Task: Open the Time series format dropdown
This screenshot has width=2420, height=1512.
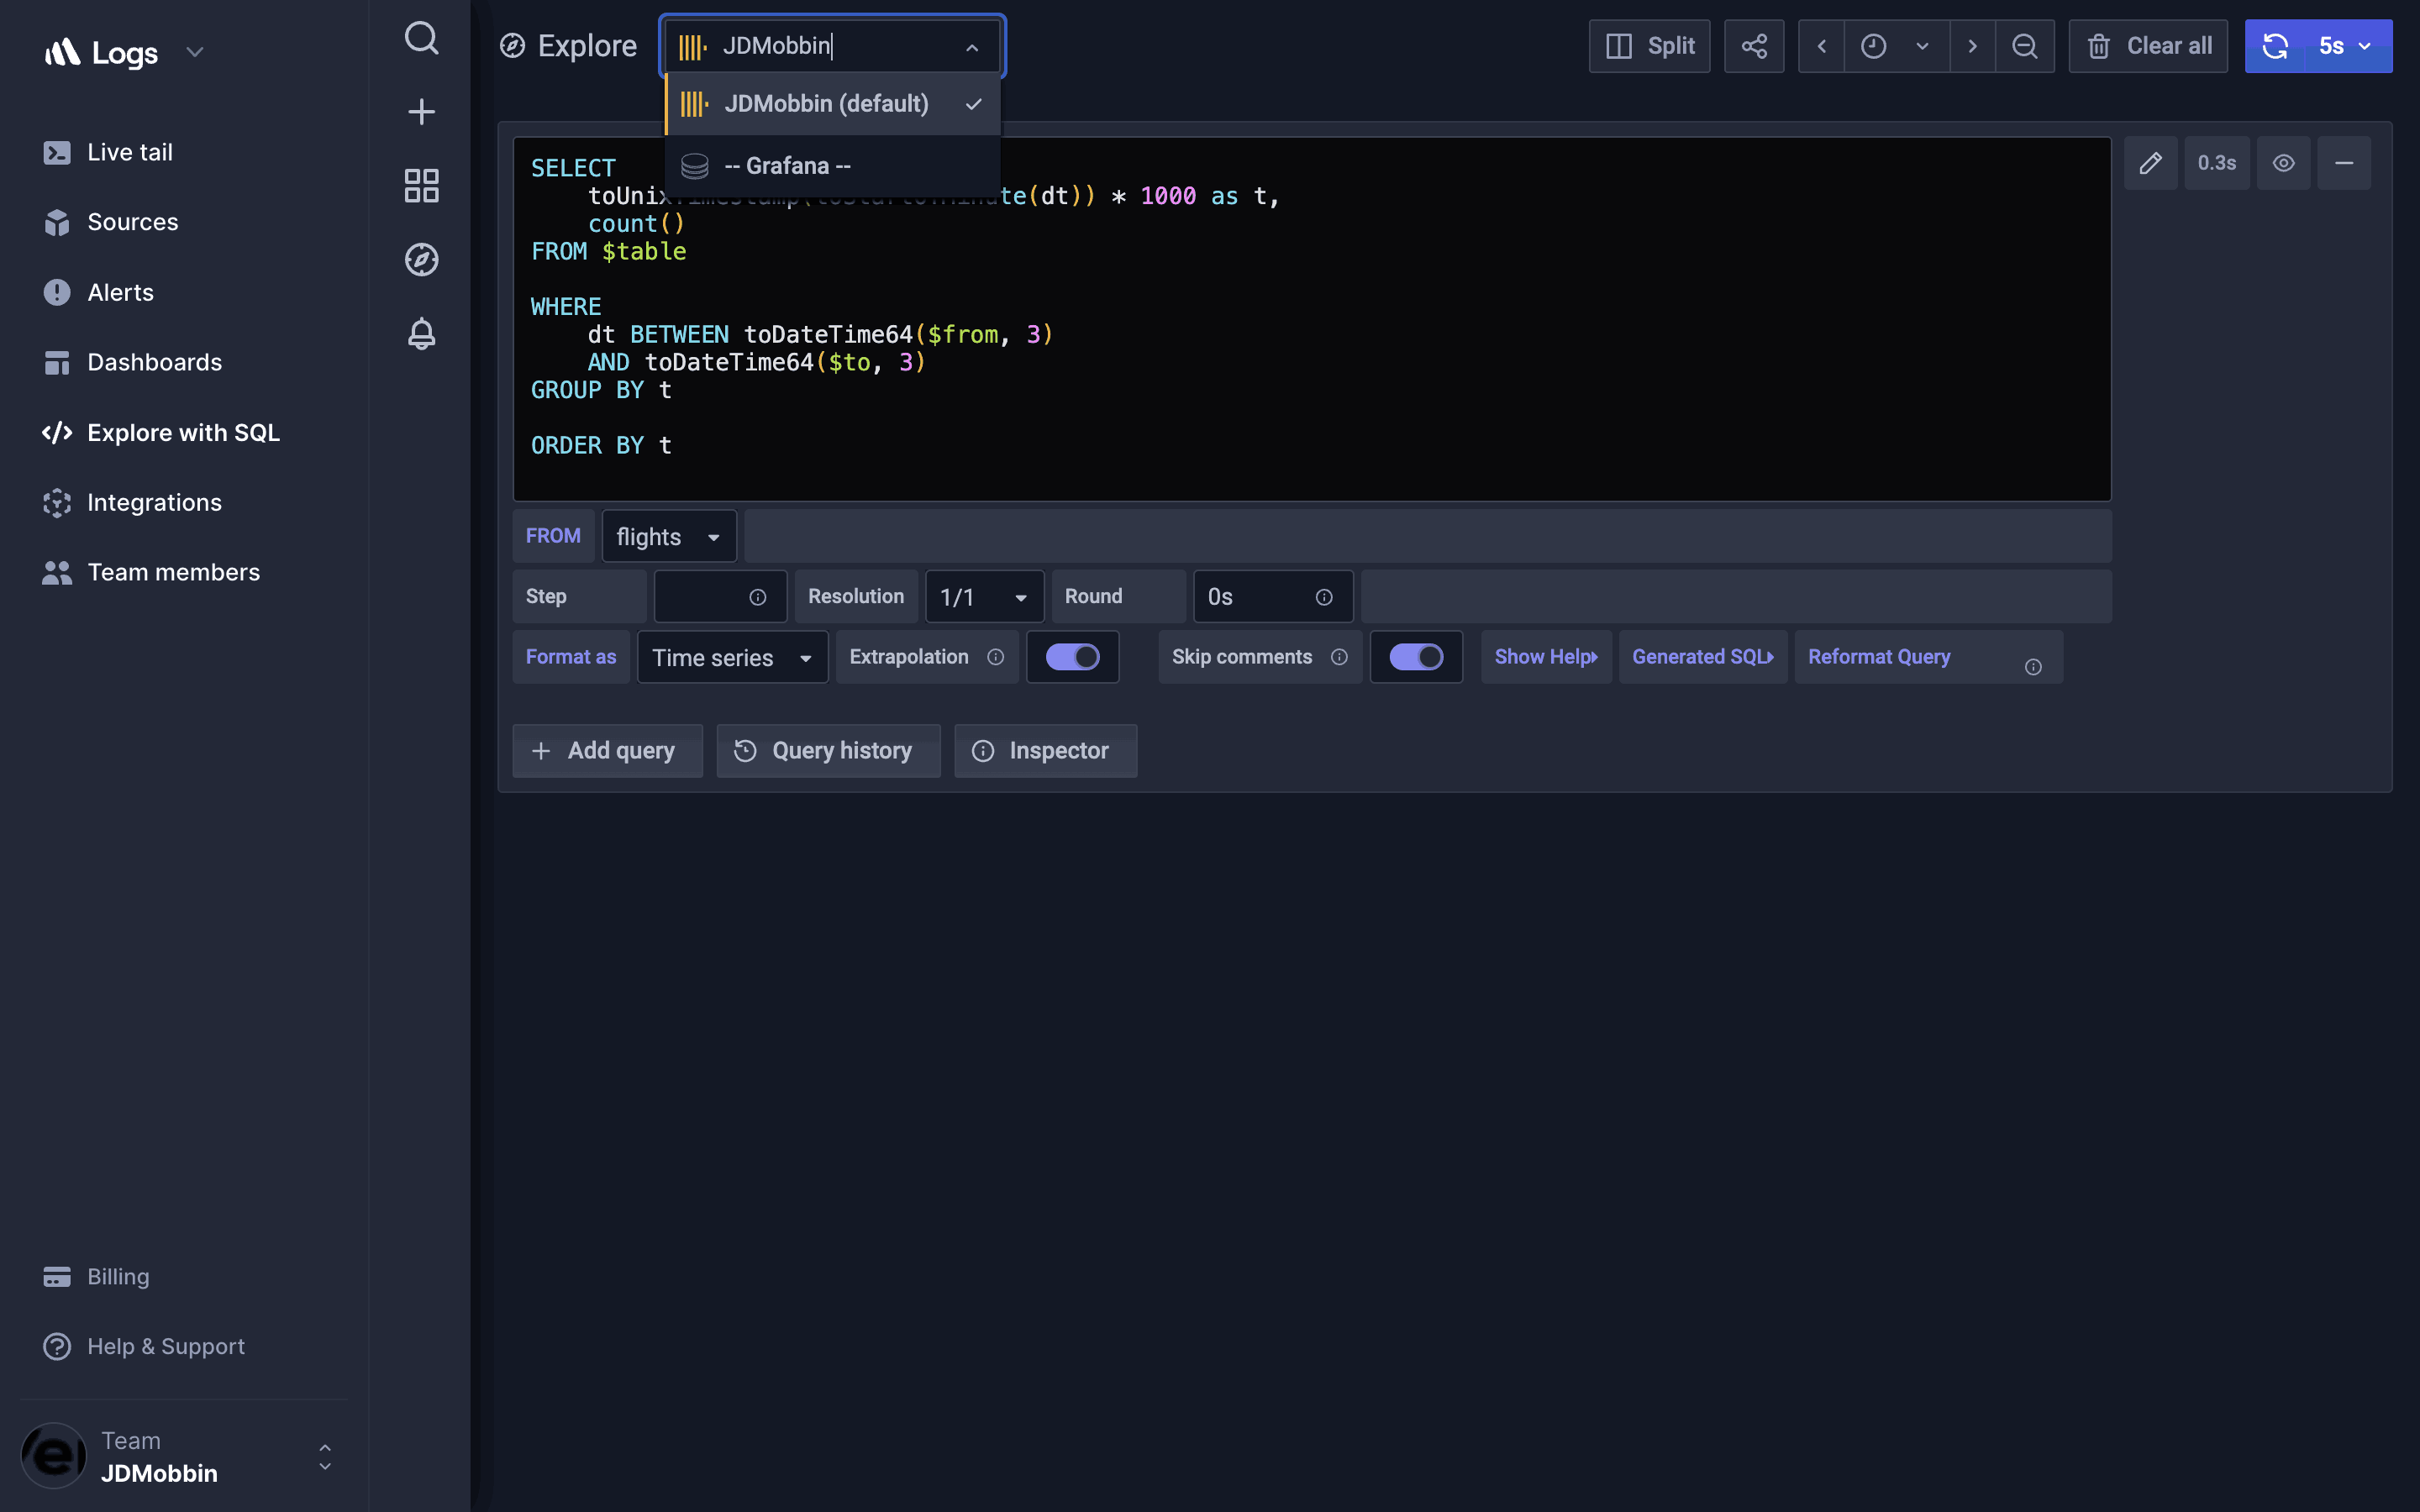Action: click(x=732, y=658)
